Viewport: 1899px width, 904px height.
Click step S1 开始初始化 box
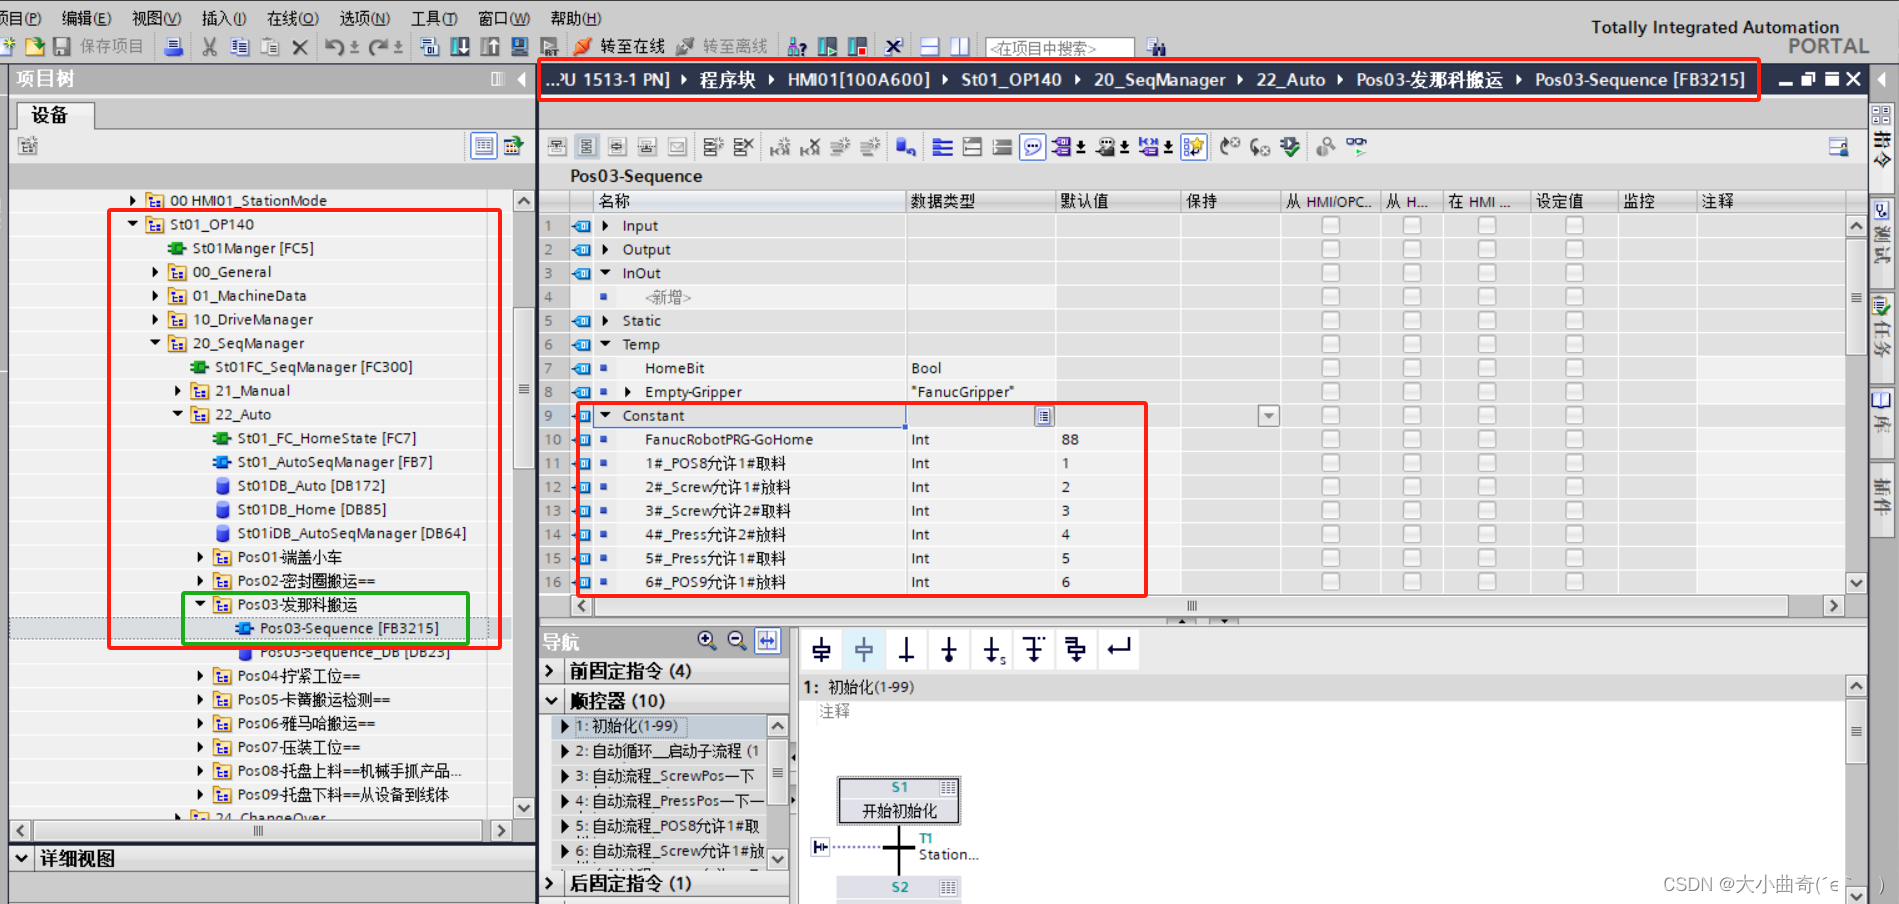tap(899, 801)
